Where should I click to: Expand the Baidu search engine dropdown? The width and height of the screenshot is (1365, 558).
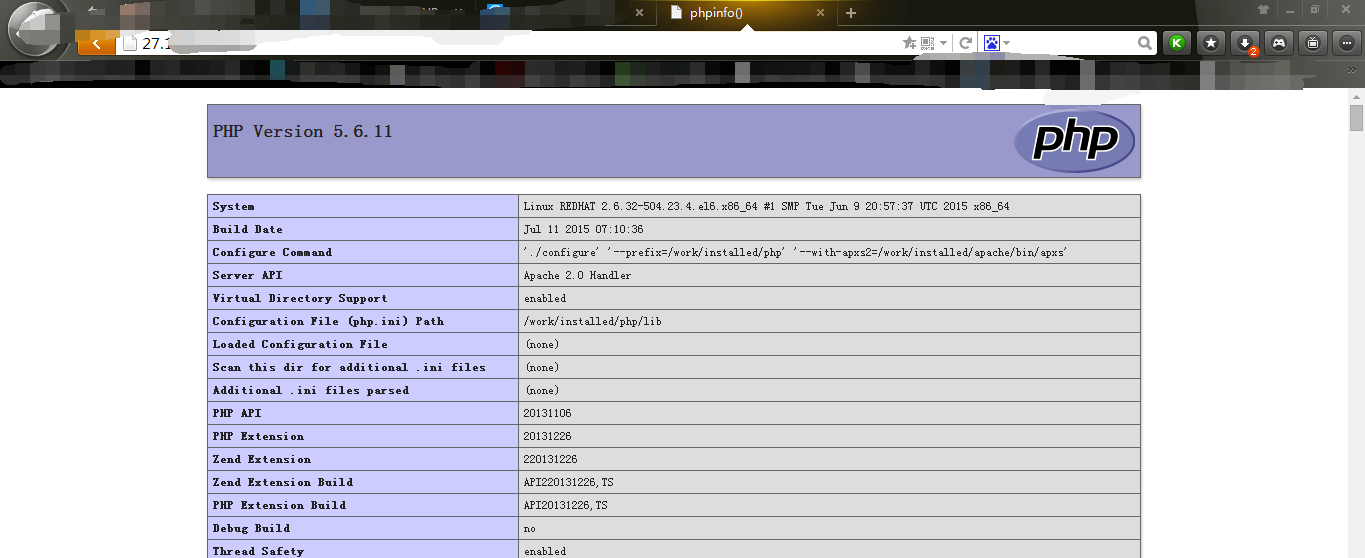(1006, 43)
